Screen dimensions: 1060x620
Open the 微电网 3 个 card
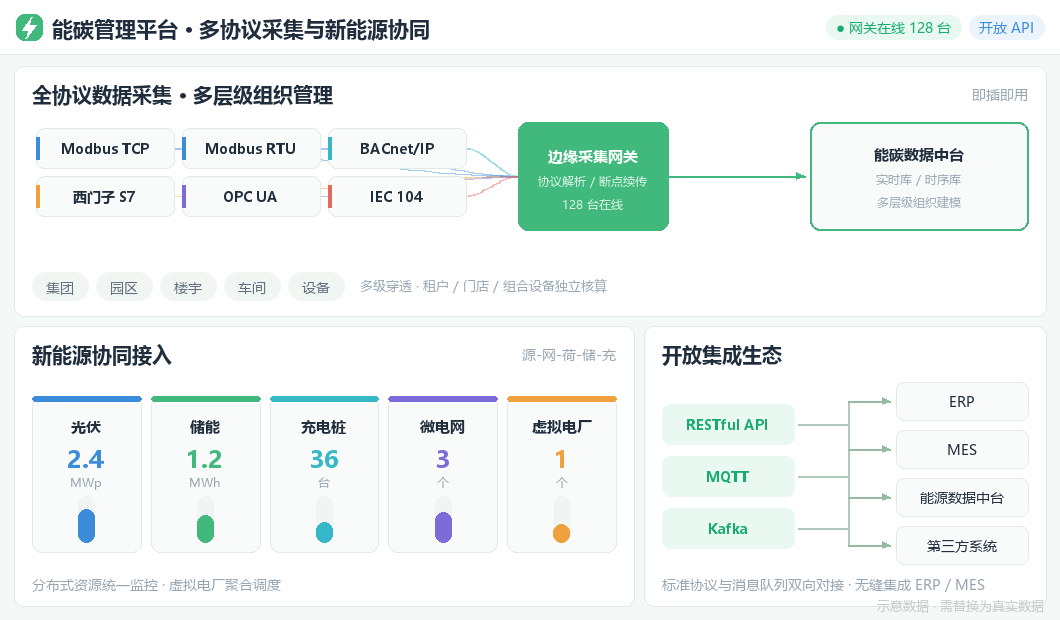443,474
